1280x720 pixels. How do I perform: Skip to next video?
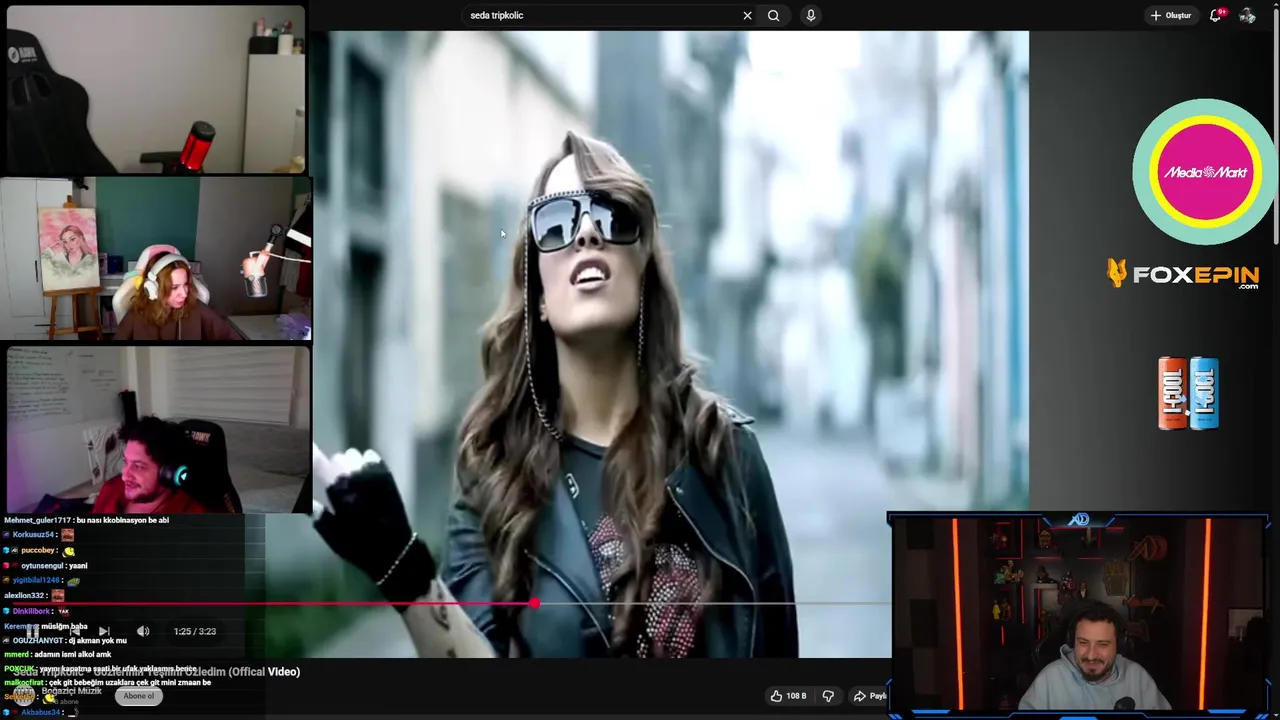click(x=104, y=631)
